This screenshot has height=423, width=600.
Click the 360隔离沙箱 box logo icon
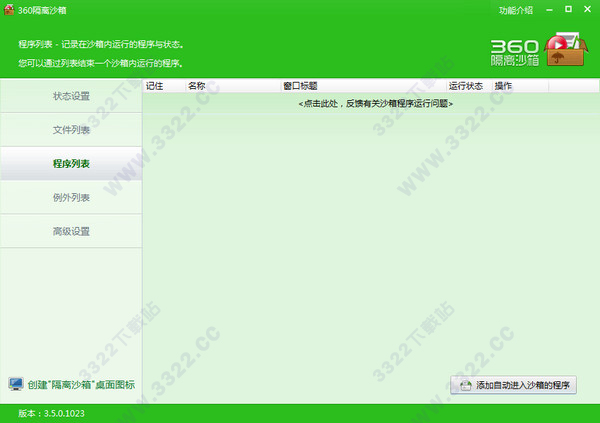coord(565,49)
